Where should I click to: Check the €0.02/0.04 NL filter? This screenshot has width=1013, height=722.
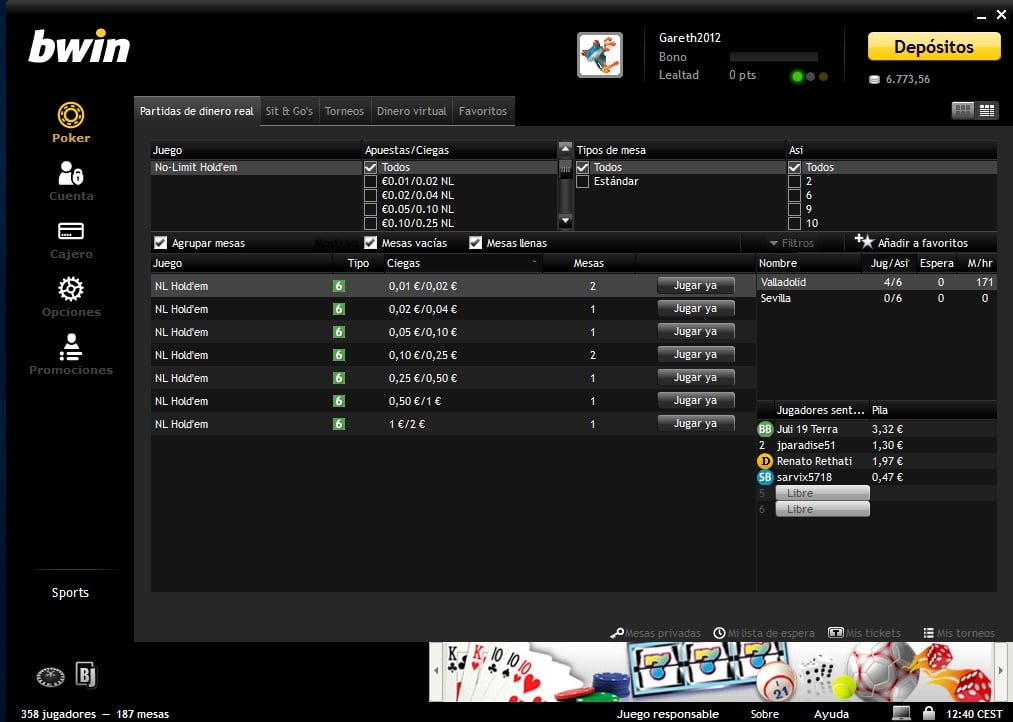(370, 195)
